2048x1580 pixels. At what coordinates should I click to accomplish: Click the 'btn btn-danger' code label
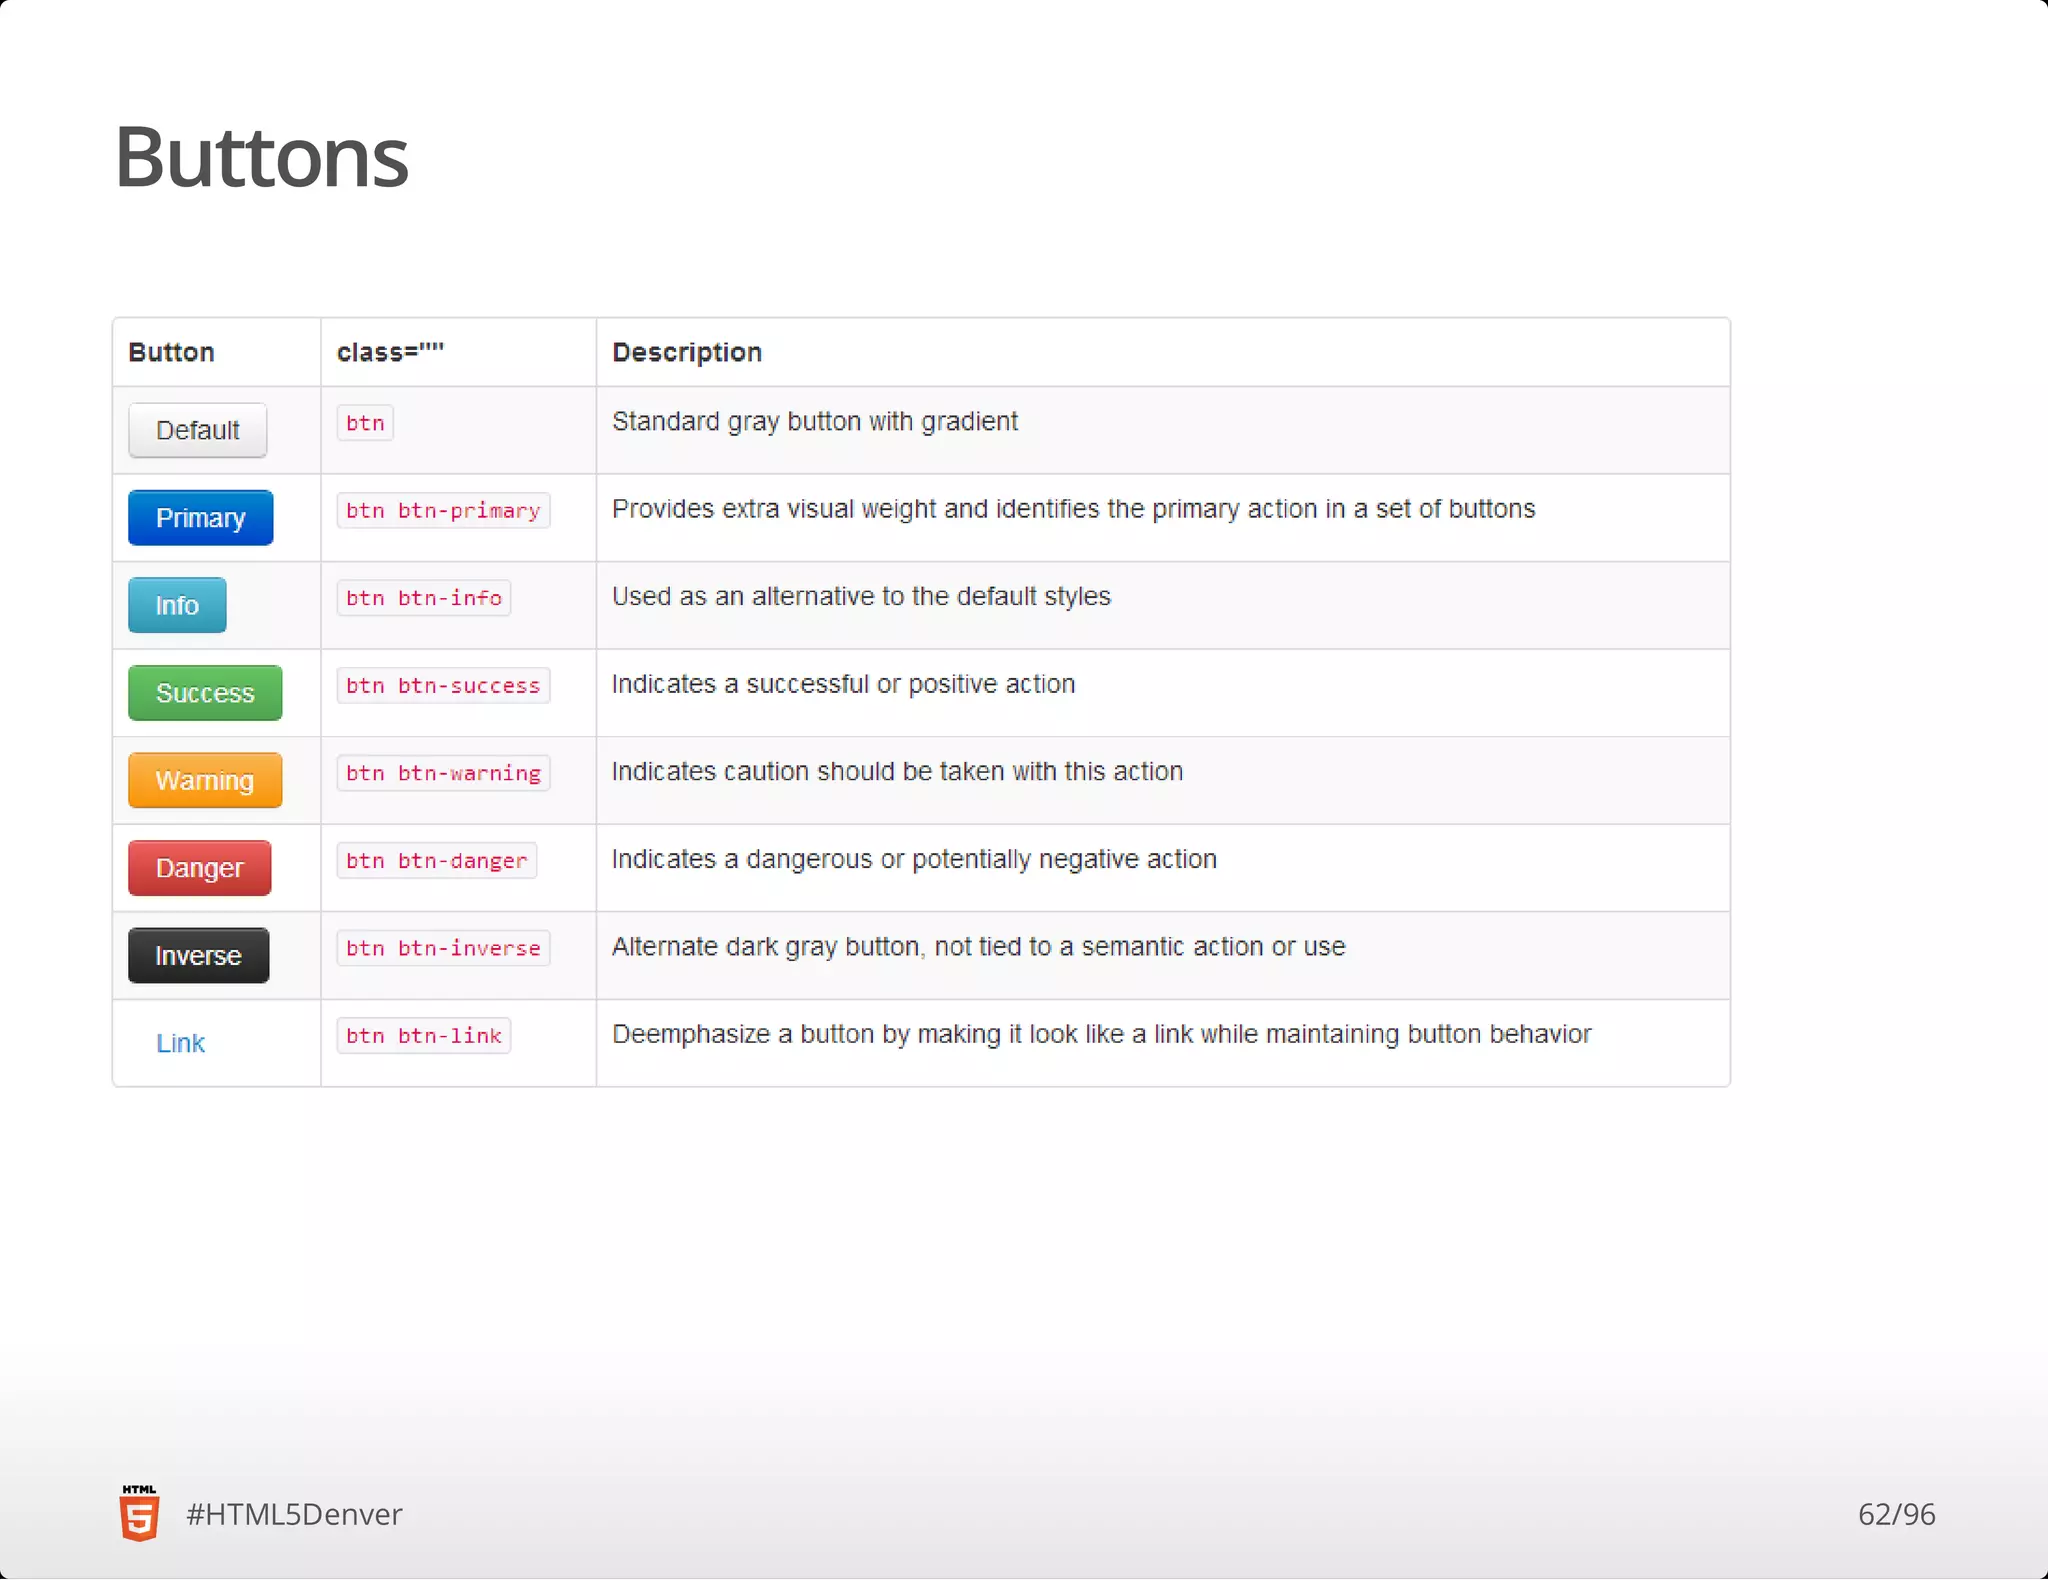[437, 860]
